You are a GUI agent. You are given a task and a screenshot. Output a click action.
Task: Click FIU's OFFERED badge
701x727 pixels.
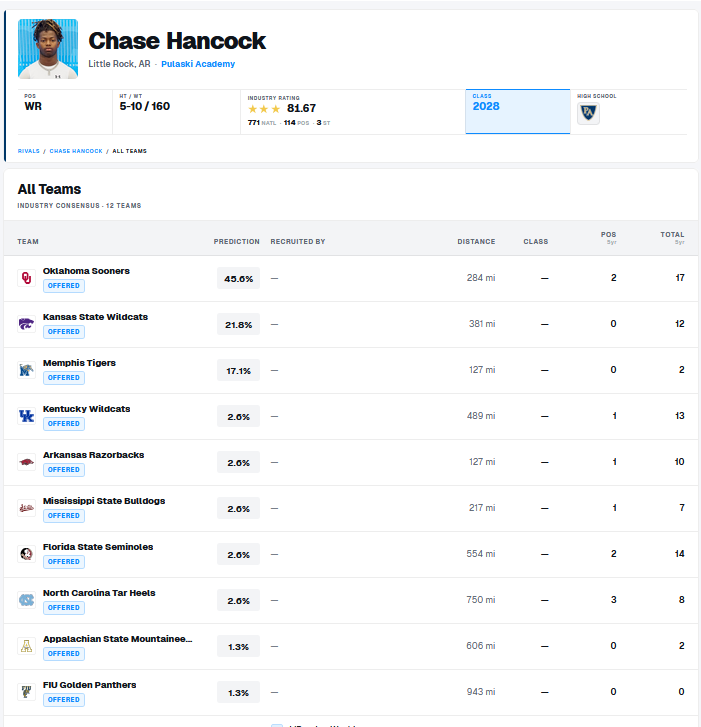pyautogui.click(x=64, y=699)
